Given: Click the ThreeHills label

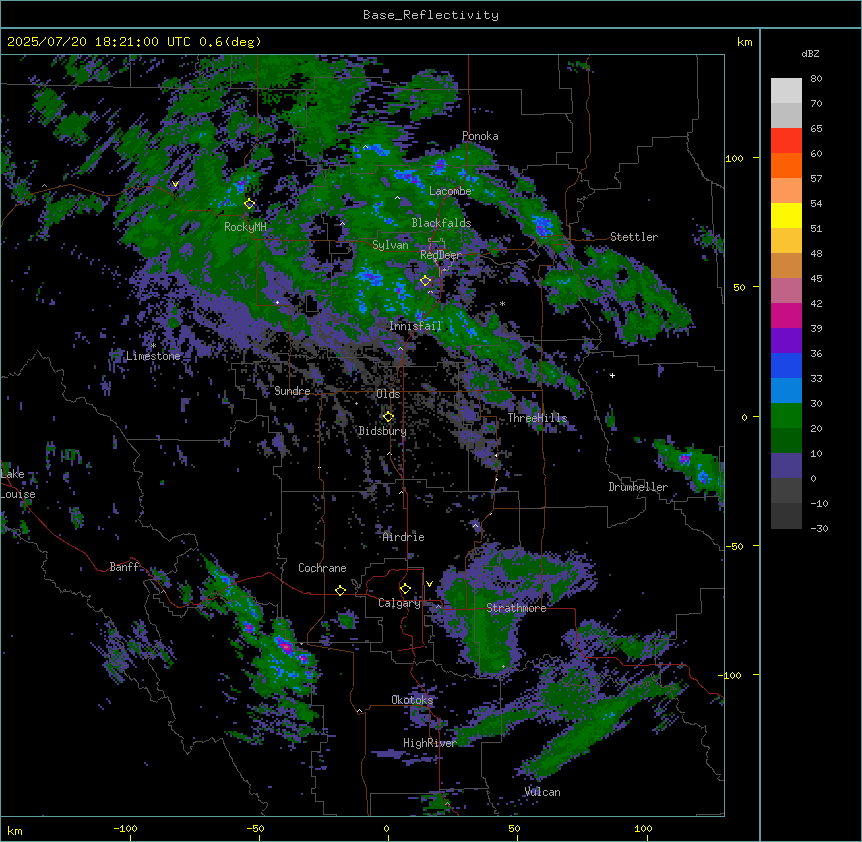Looking at the screenshot, I should 537,418.
